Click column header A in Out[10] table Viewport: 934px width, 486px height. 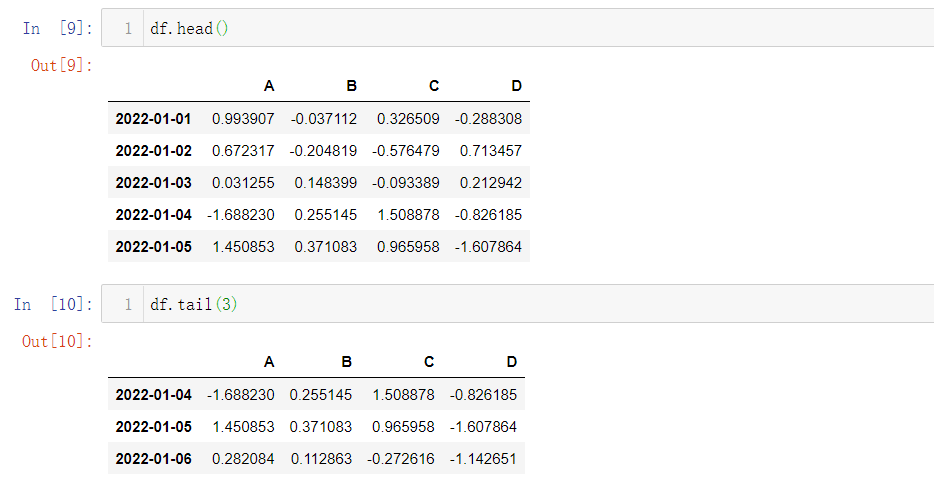point(269,362)
